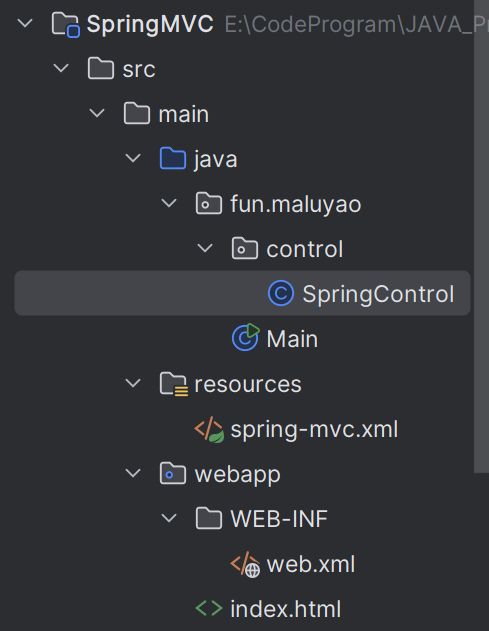489x631 pixels.
Task: Click the Main runnable class icon
Action: (246, 337)
